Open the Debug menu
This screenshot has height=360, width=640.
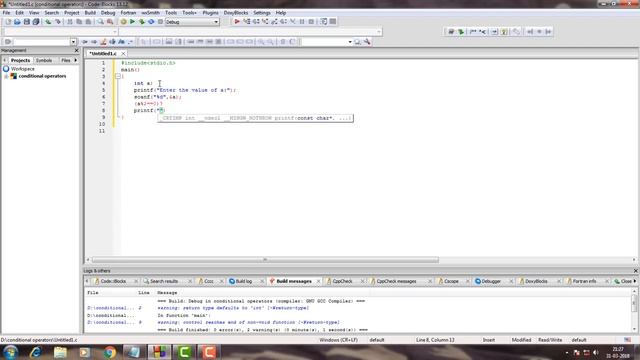108,13
